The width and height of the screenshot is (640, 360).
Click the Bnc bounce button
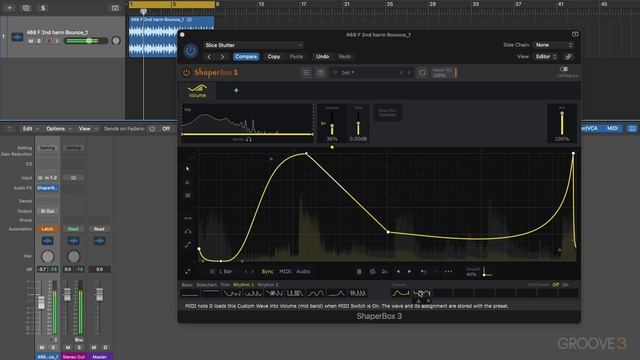[x=79, y=340]
